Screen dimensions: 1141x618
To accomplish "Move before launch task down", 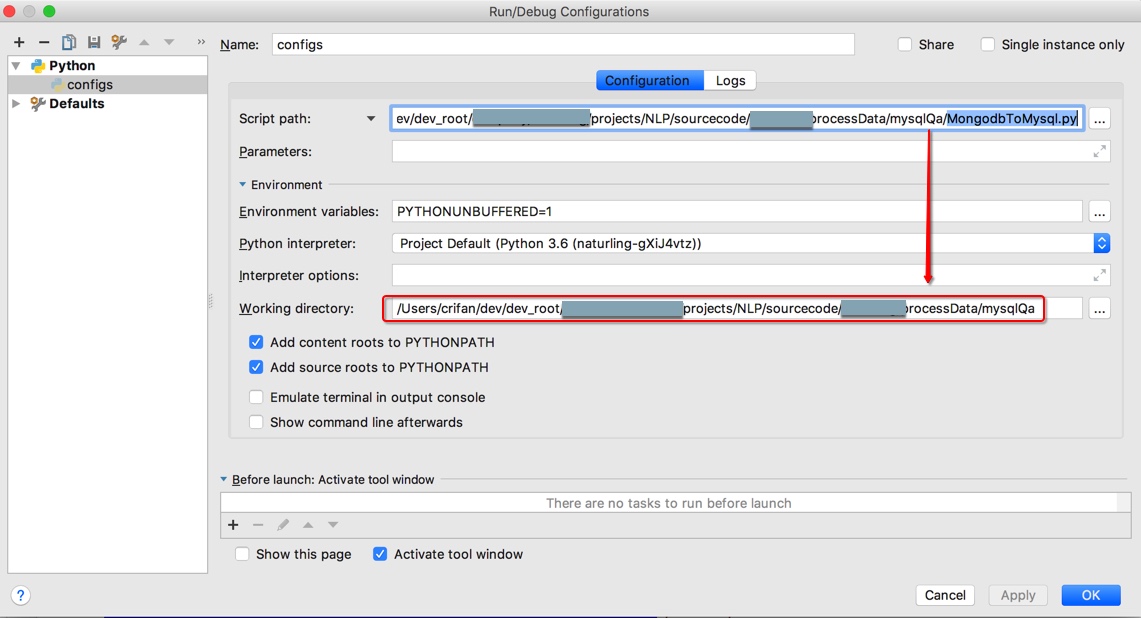I will click(333, 525).
